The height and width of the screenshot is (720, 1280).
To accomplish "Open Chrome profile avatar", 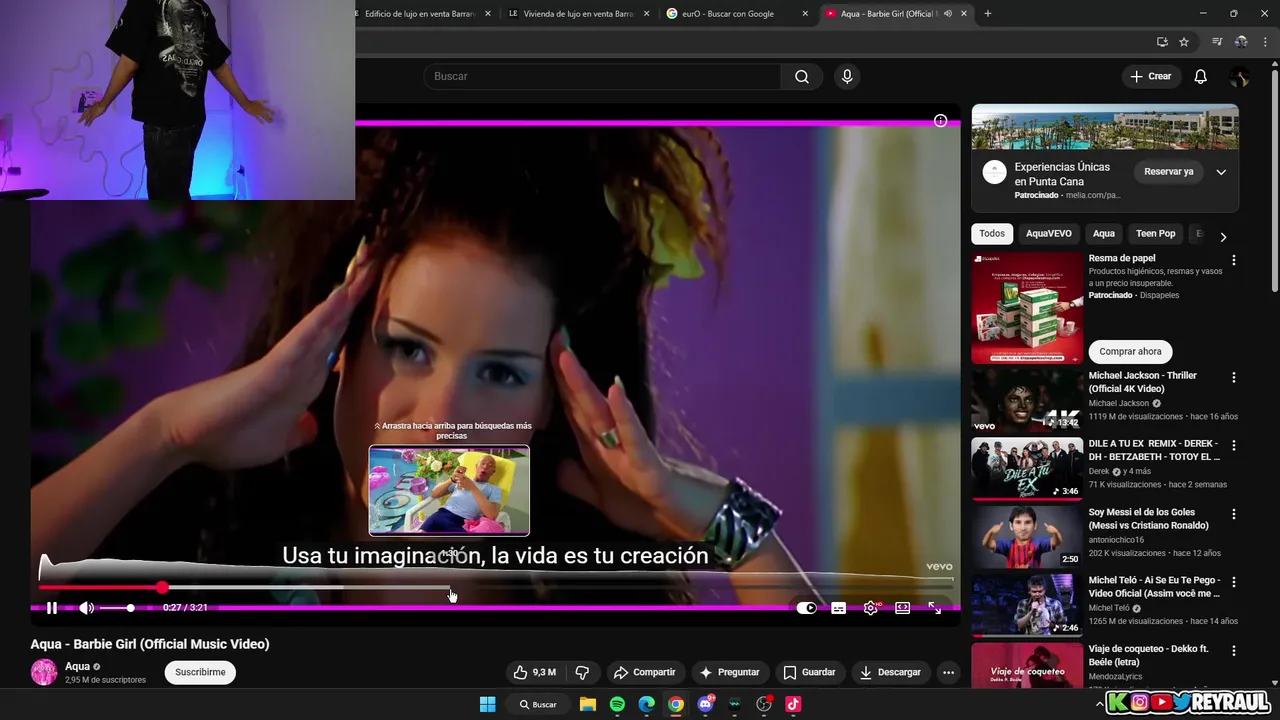I will click(1241, 42).
